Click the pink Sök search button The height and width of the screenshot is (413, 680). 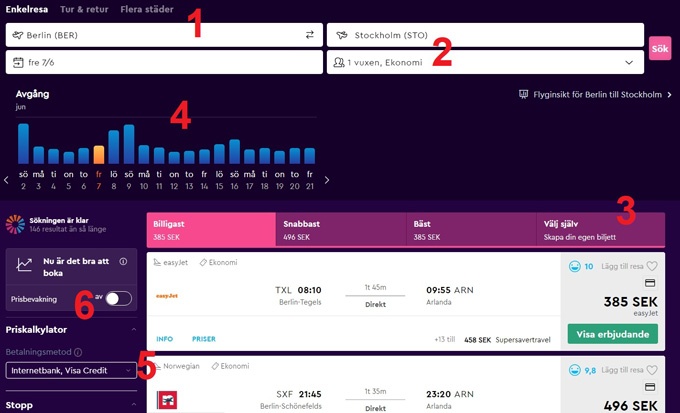click(x=659, y=48)
